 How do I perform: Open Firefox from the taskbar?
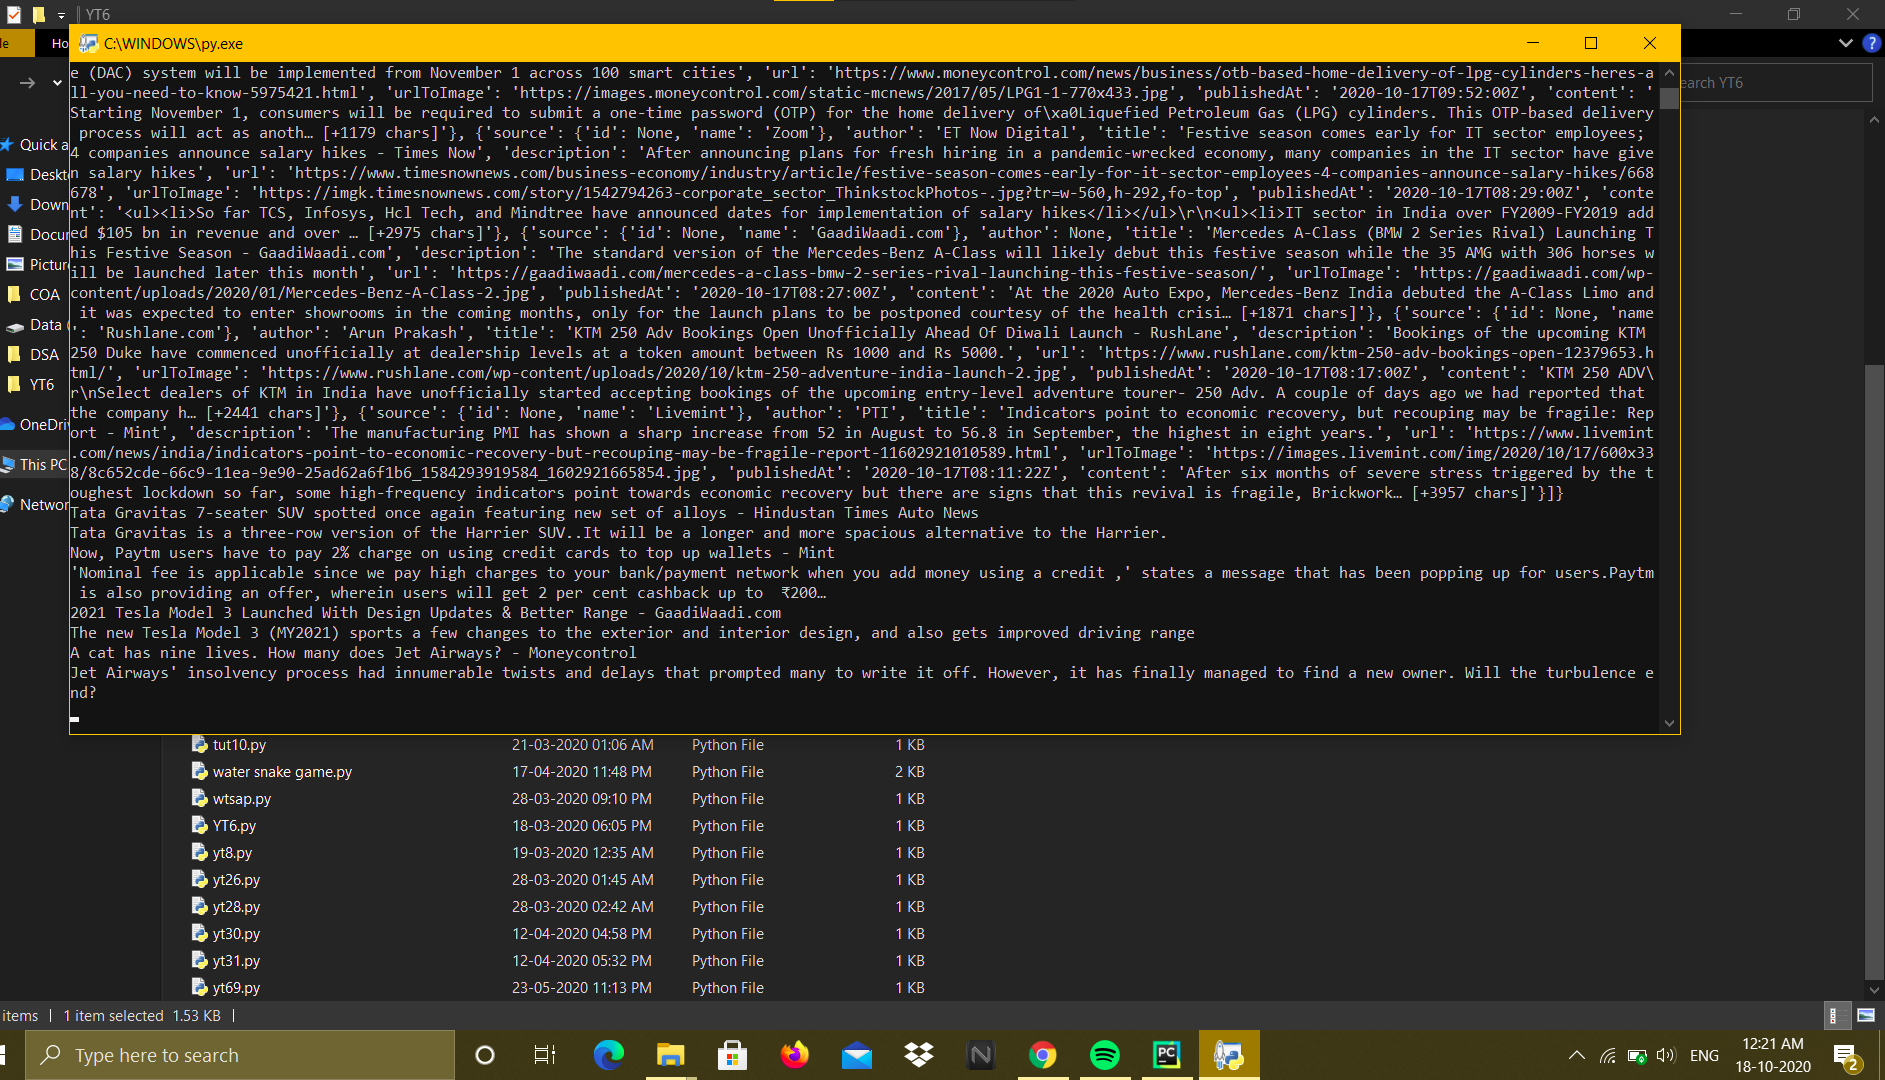click(x=794, y=1055)
